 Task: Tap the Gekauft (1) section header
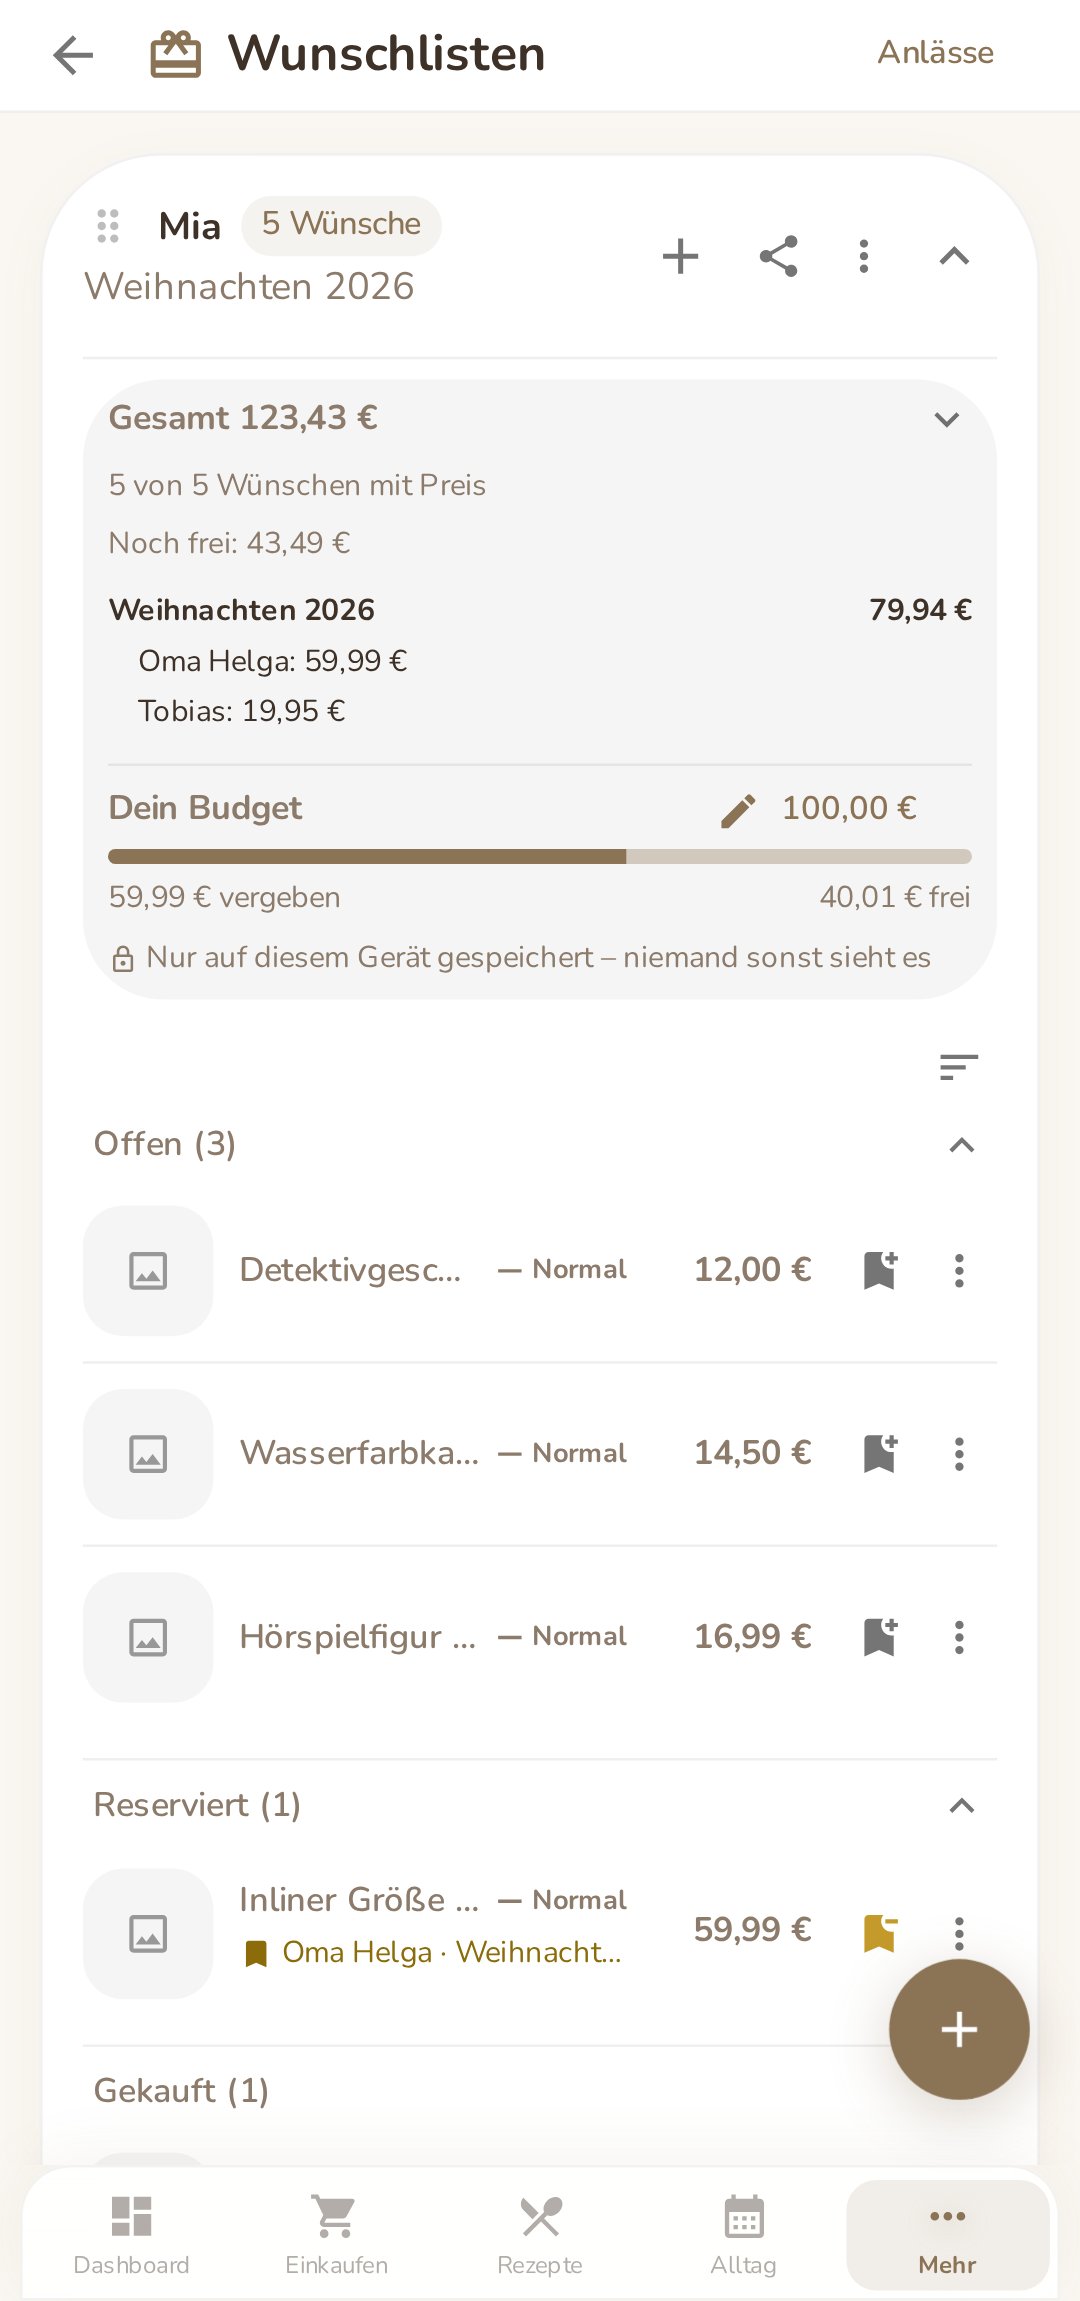pos(181,2091)
